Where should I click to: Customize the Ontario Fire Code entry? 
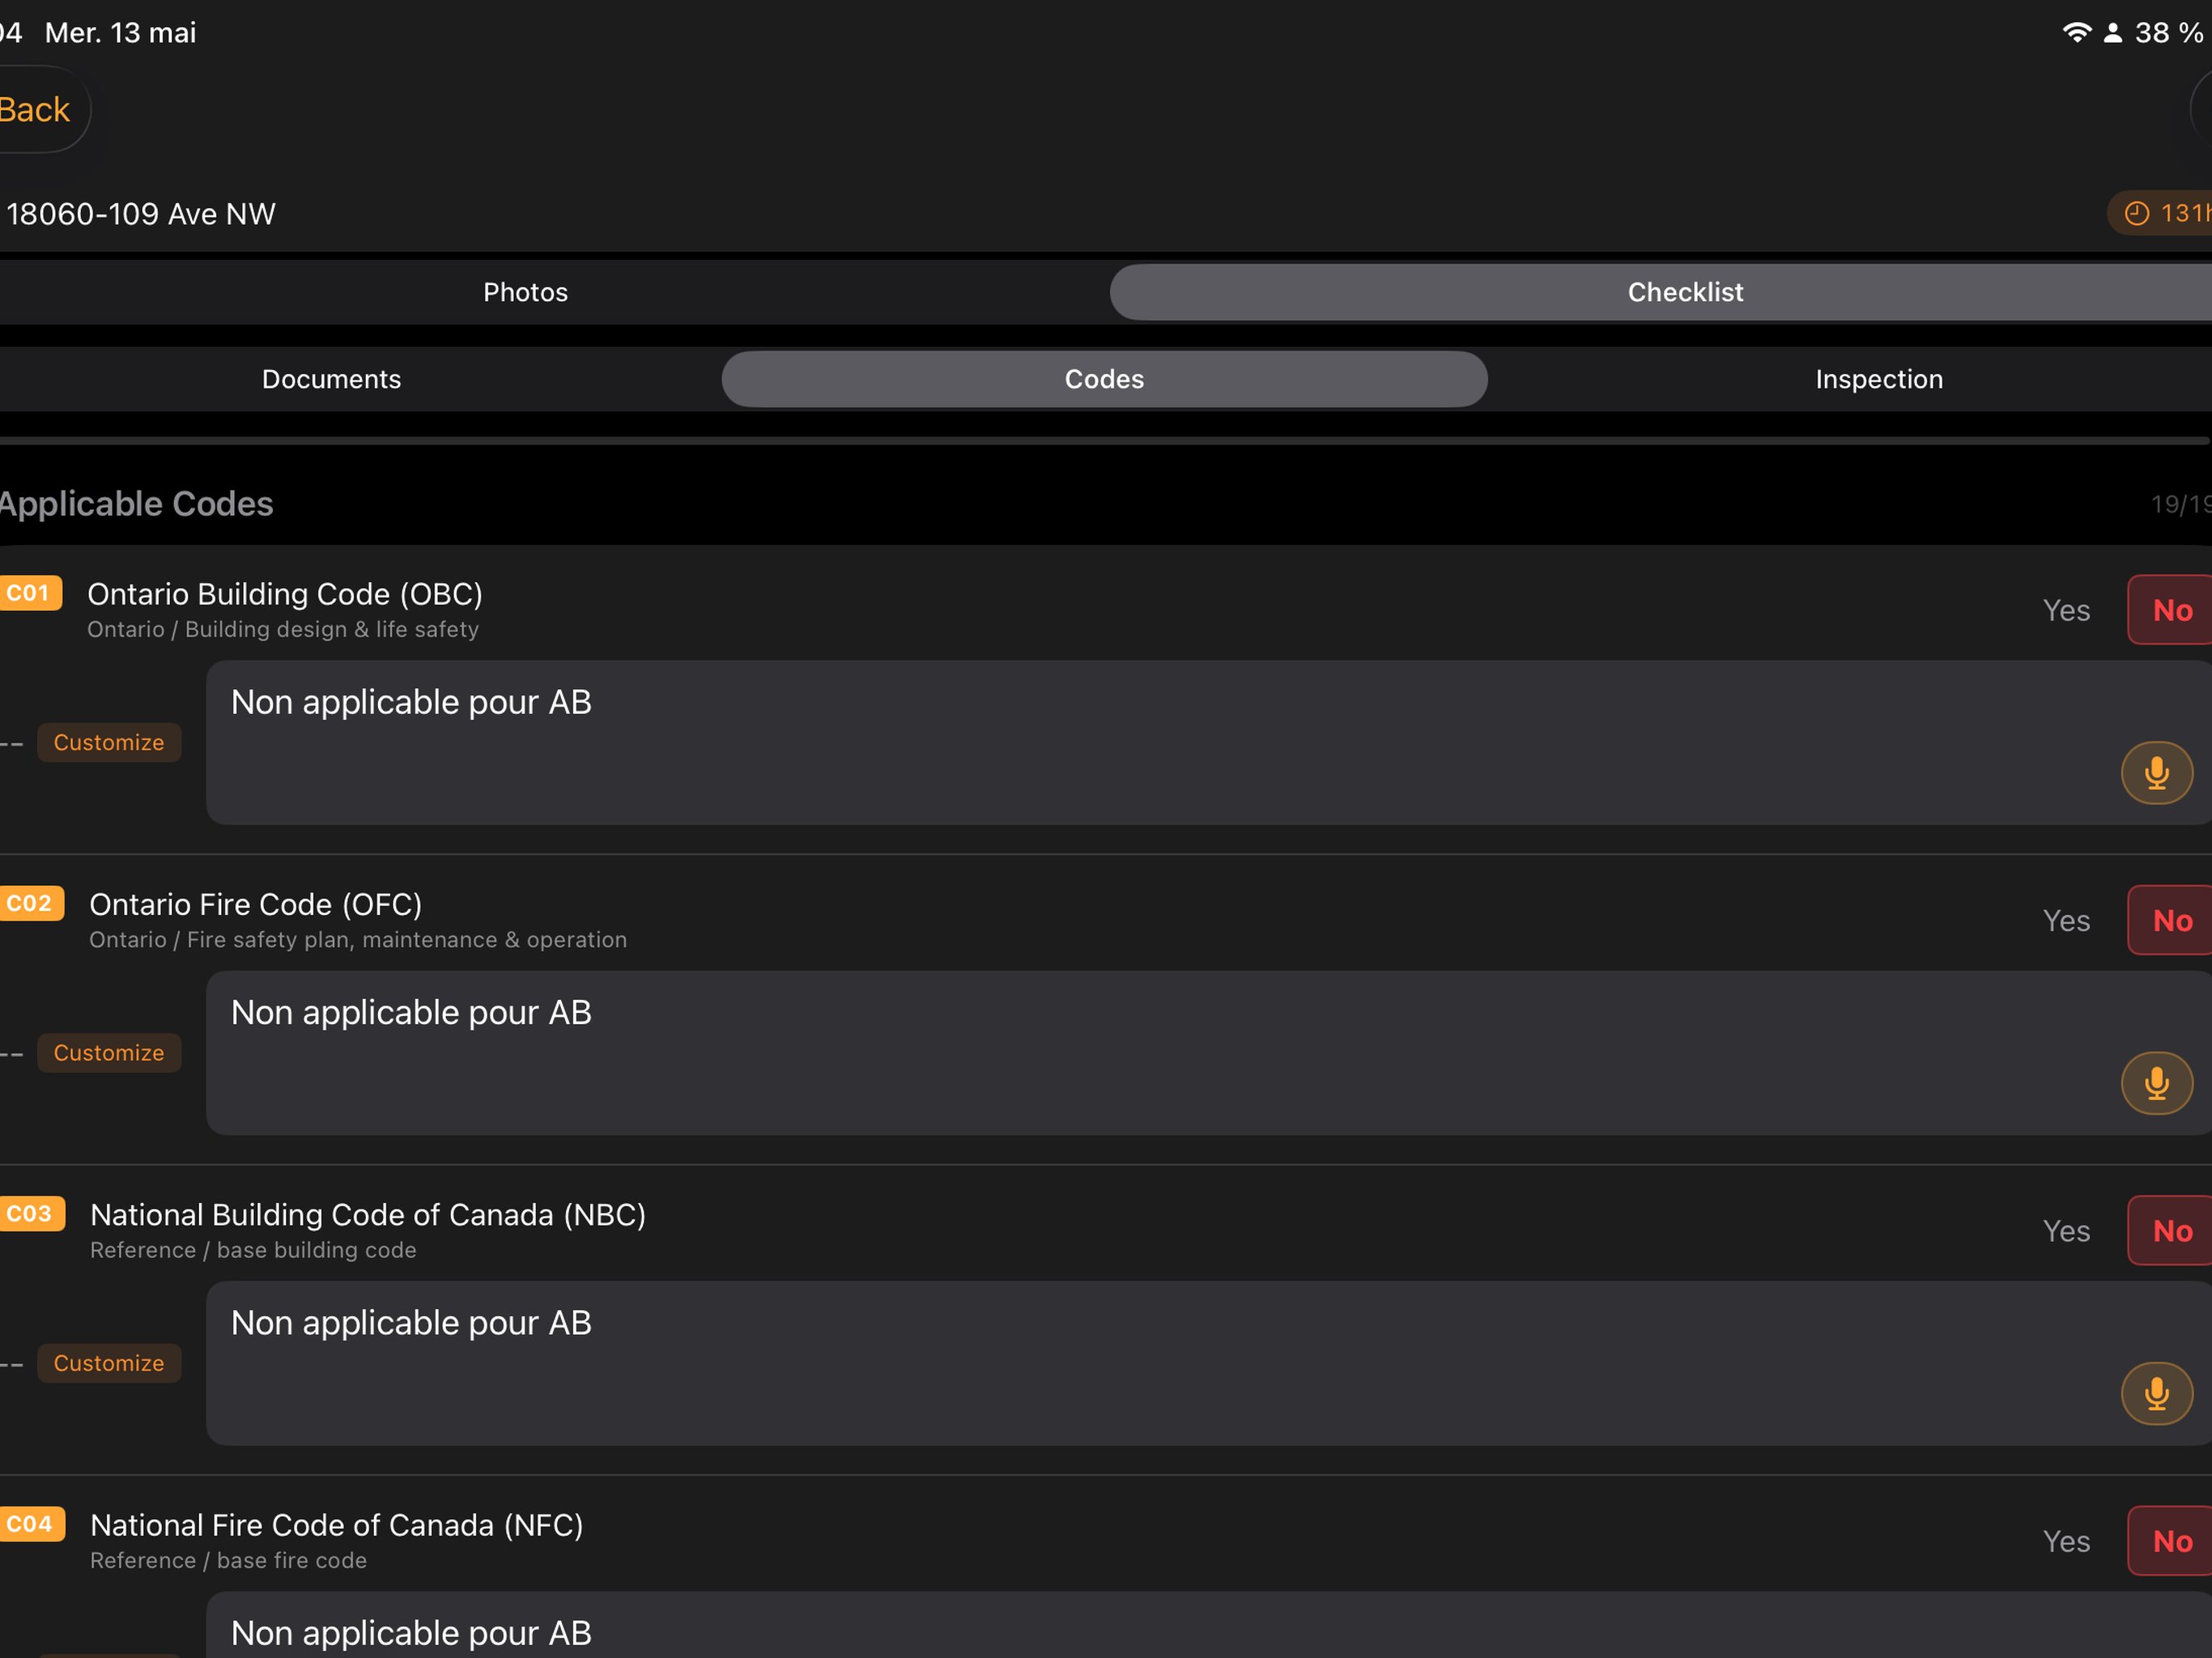(109, 1053)
